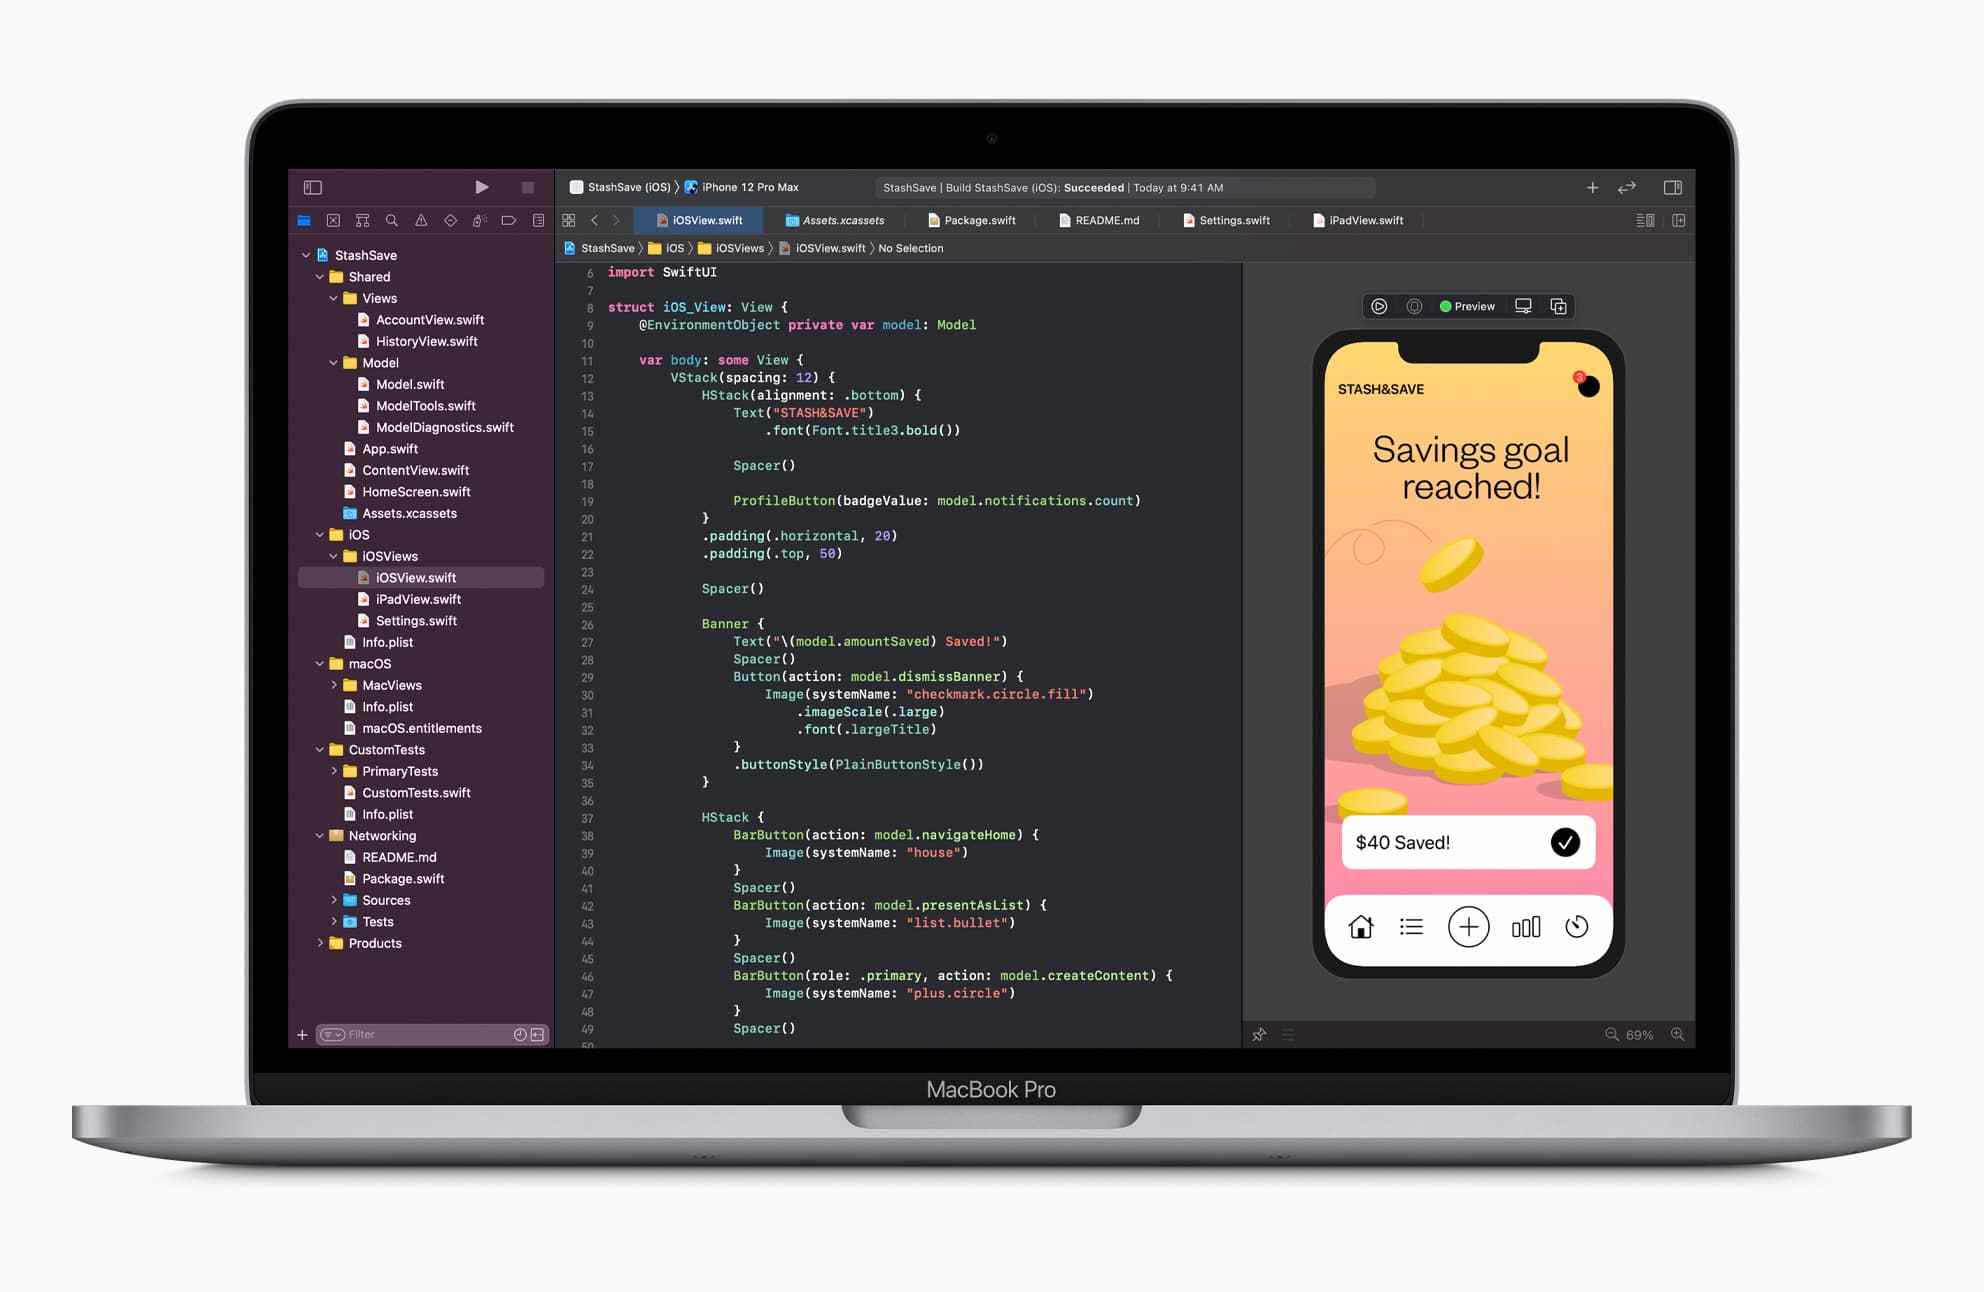1984x1292 pixels.
Task: Click the Run/Build button in toolbar
Action: pos(484,187)
